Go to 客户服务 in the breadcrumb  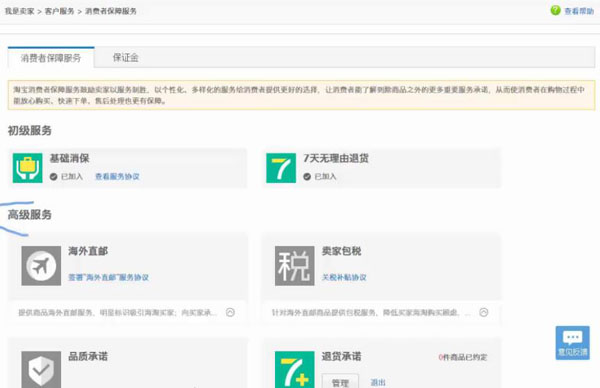[x=59, y=11]
